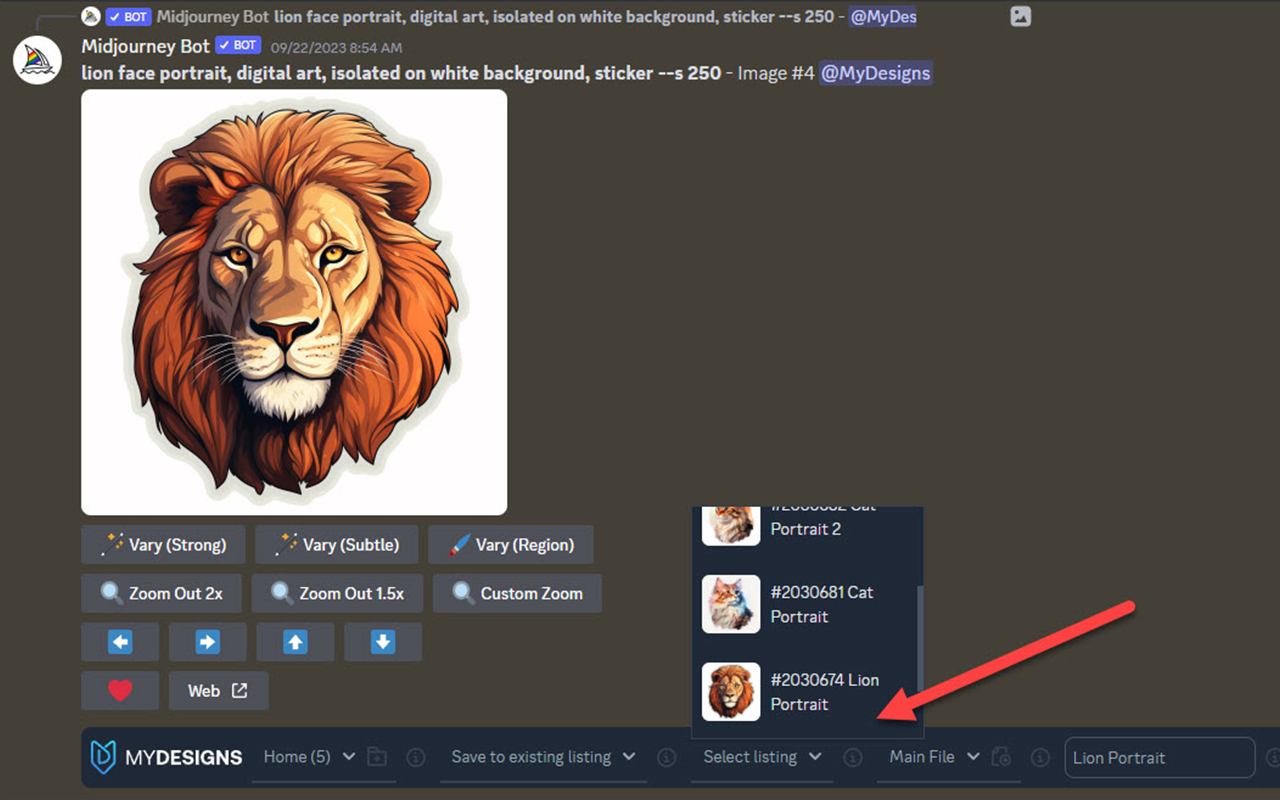Click the 09/22/2023 8:54 AM timestamp
The image size is (1280, 800).
point(336,47)
